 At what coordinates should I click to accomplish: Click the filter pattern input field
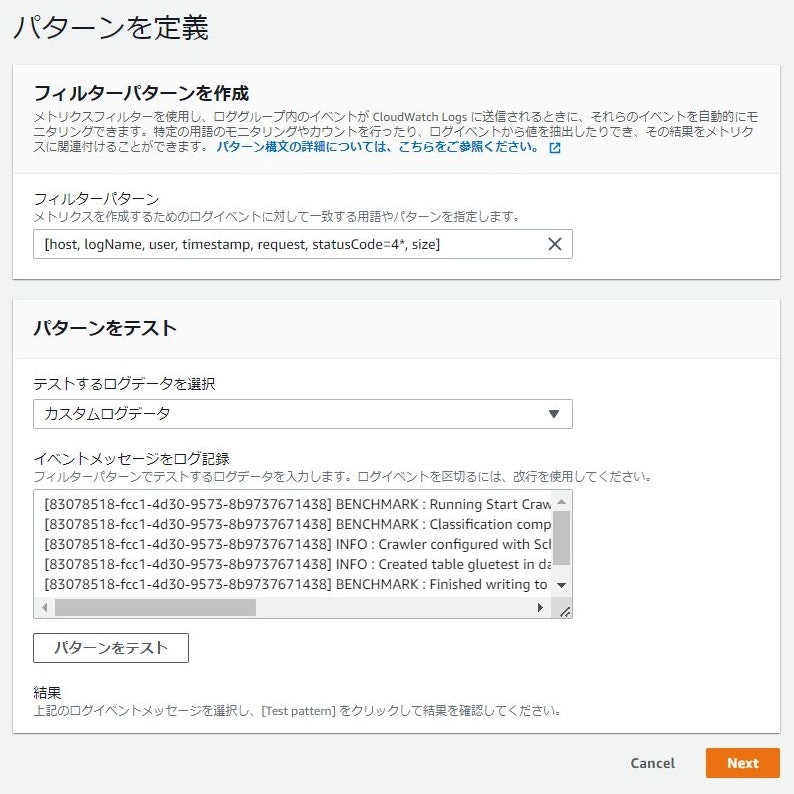tap(303, 244)
